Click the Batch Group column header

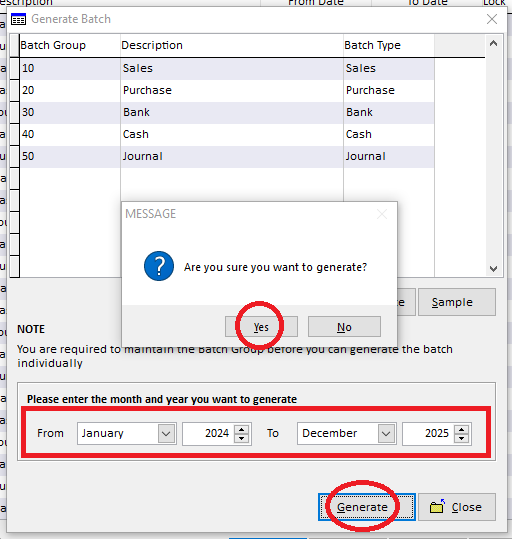pyautogui.click(x=70, y=45)
